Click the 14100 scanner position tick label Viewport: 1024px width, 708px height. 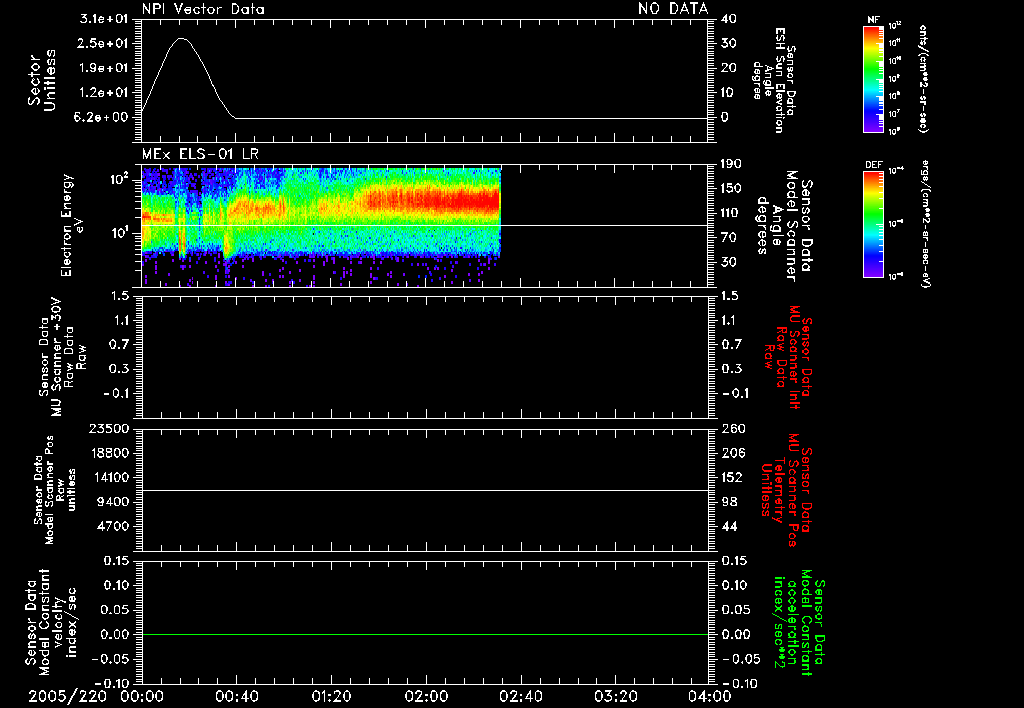coord(109,477)
